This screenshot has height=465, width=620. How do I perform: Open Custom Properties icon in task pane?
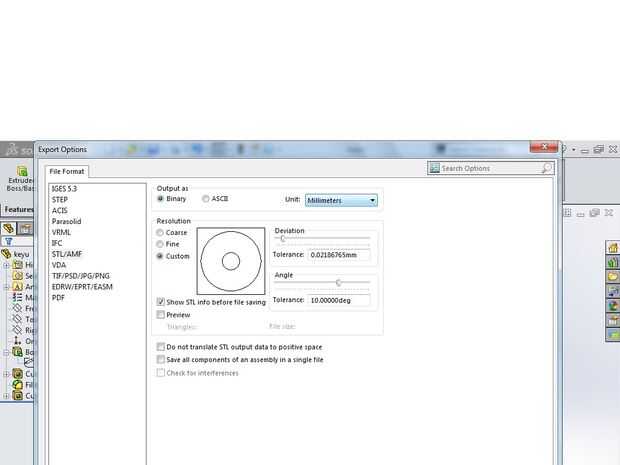pos(612,320)
